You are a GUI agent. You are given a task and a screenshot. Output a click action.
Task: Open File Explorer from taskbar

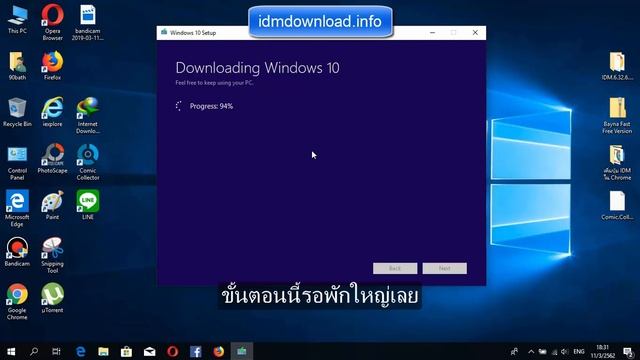tap(103, 351)
